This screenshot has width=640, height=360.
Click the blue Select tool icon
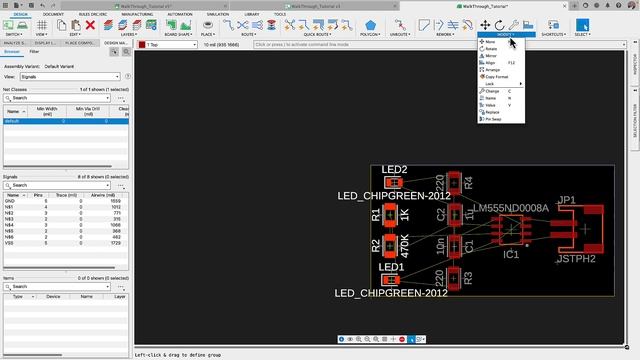coord(582,25)
